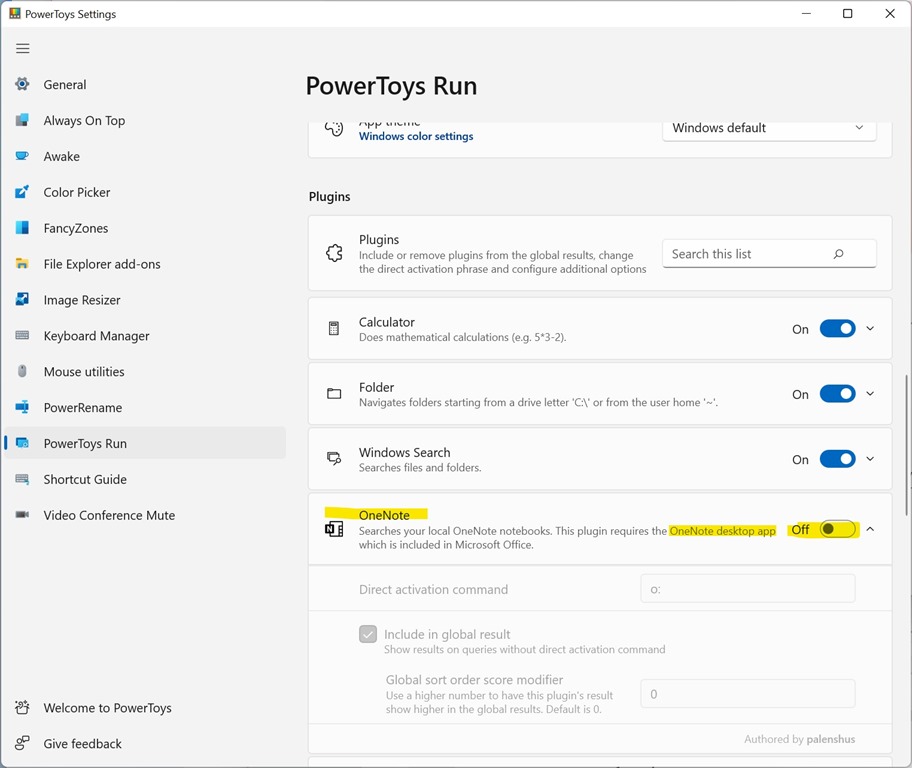Click the Image Resizer sidebar icon
The height and width of the screenshot is (768, 912).
[x=22, y=300]
